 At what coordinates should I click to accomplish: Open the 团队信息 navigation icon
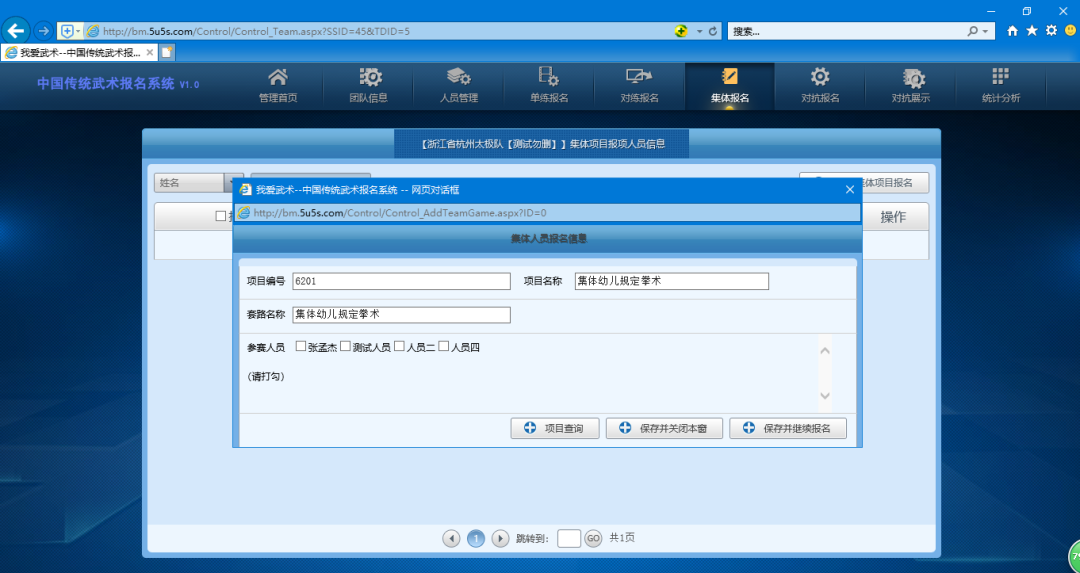click(369, 78)
